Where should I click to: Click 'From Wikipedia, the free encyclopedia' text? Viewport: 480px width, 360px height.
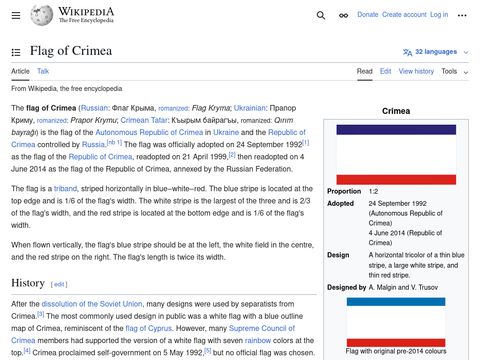click(67, 89)
